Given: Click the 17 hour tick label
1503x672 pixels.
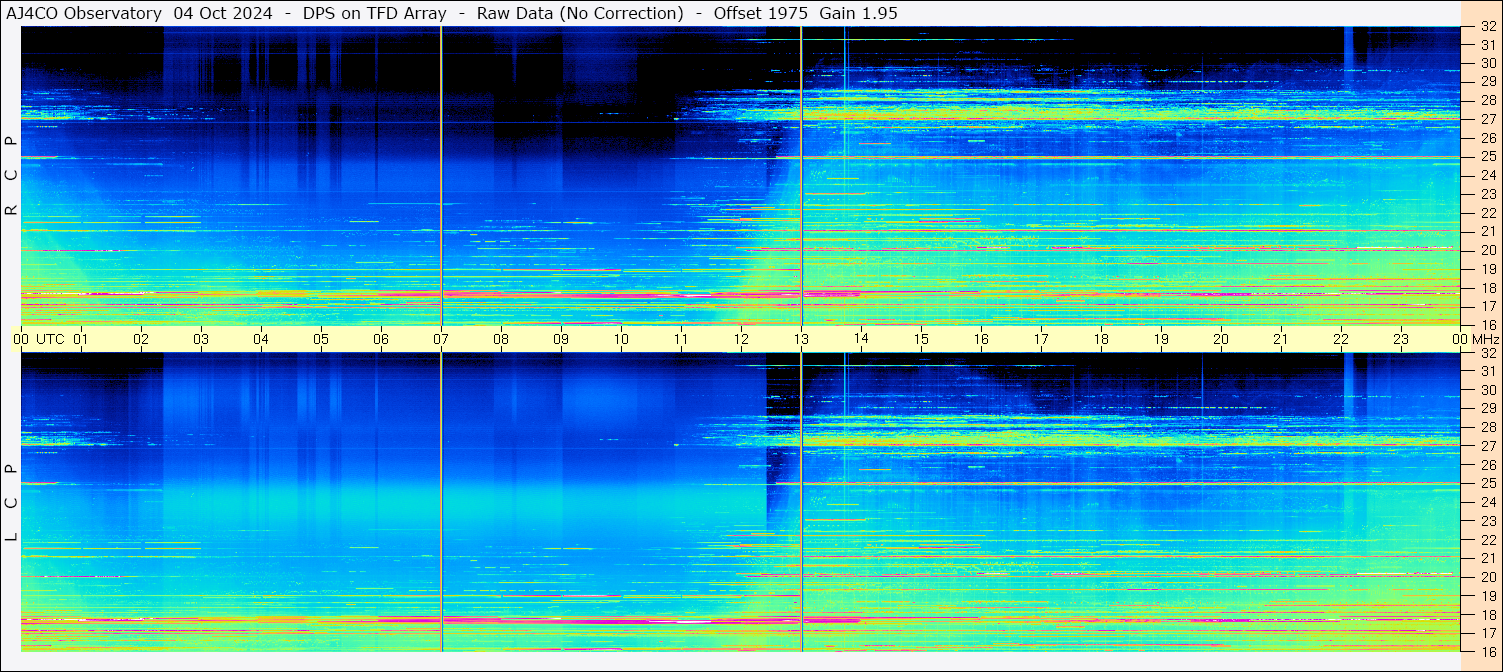Looking at the screenshot, I should tap(1041, 339).
